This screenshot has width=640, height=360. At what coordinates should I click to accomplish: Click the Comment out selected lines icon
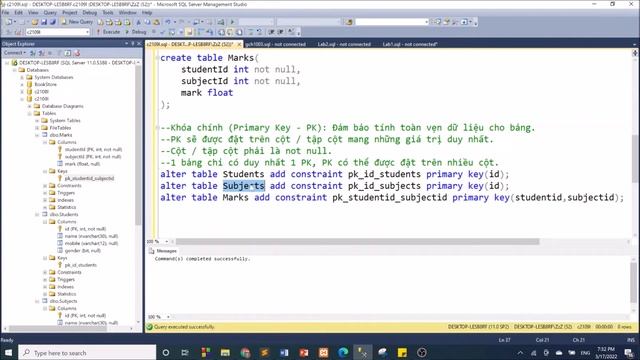(251, 32)
